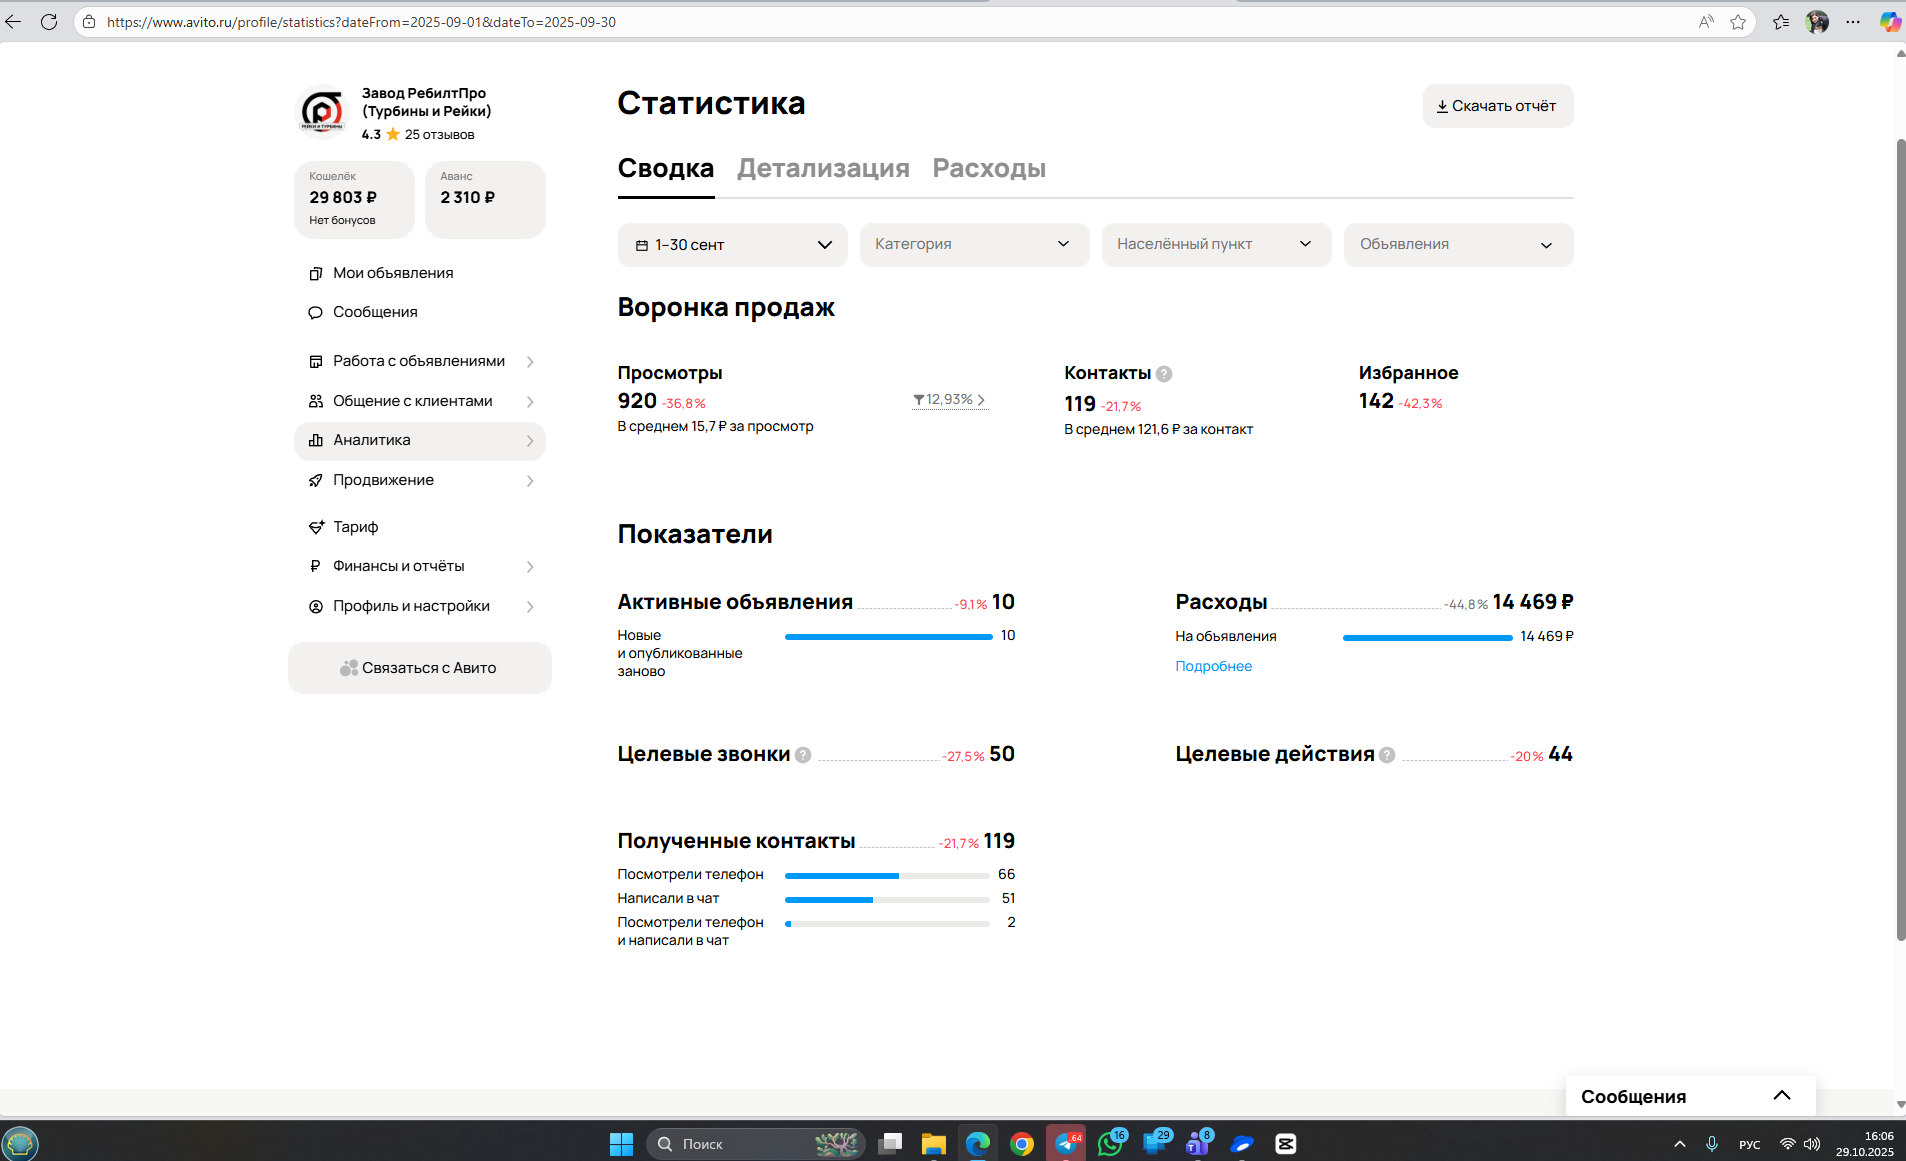Click the help icon next to Контакты
This screenshot has width=1906, height=1161.
click(1164, 374)
